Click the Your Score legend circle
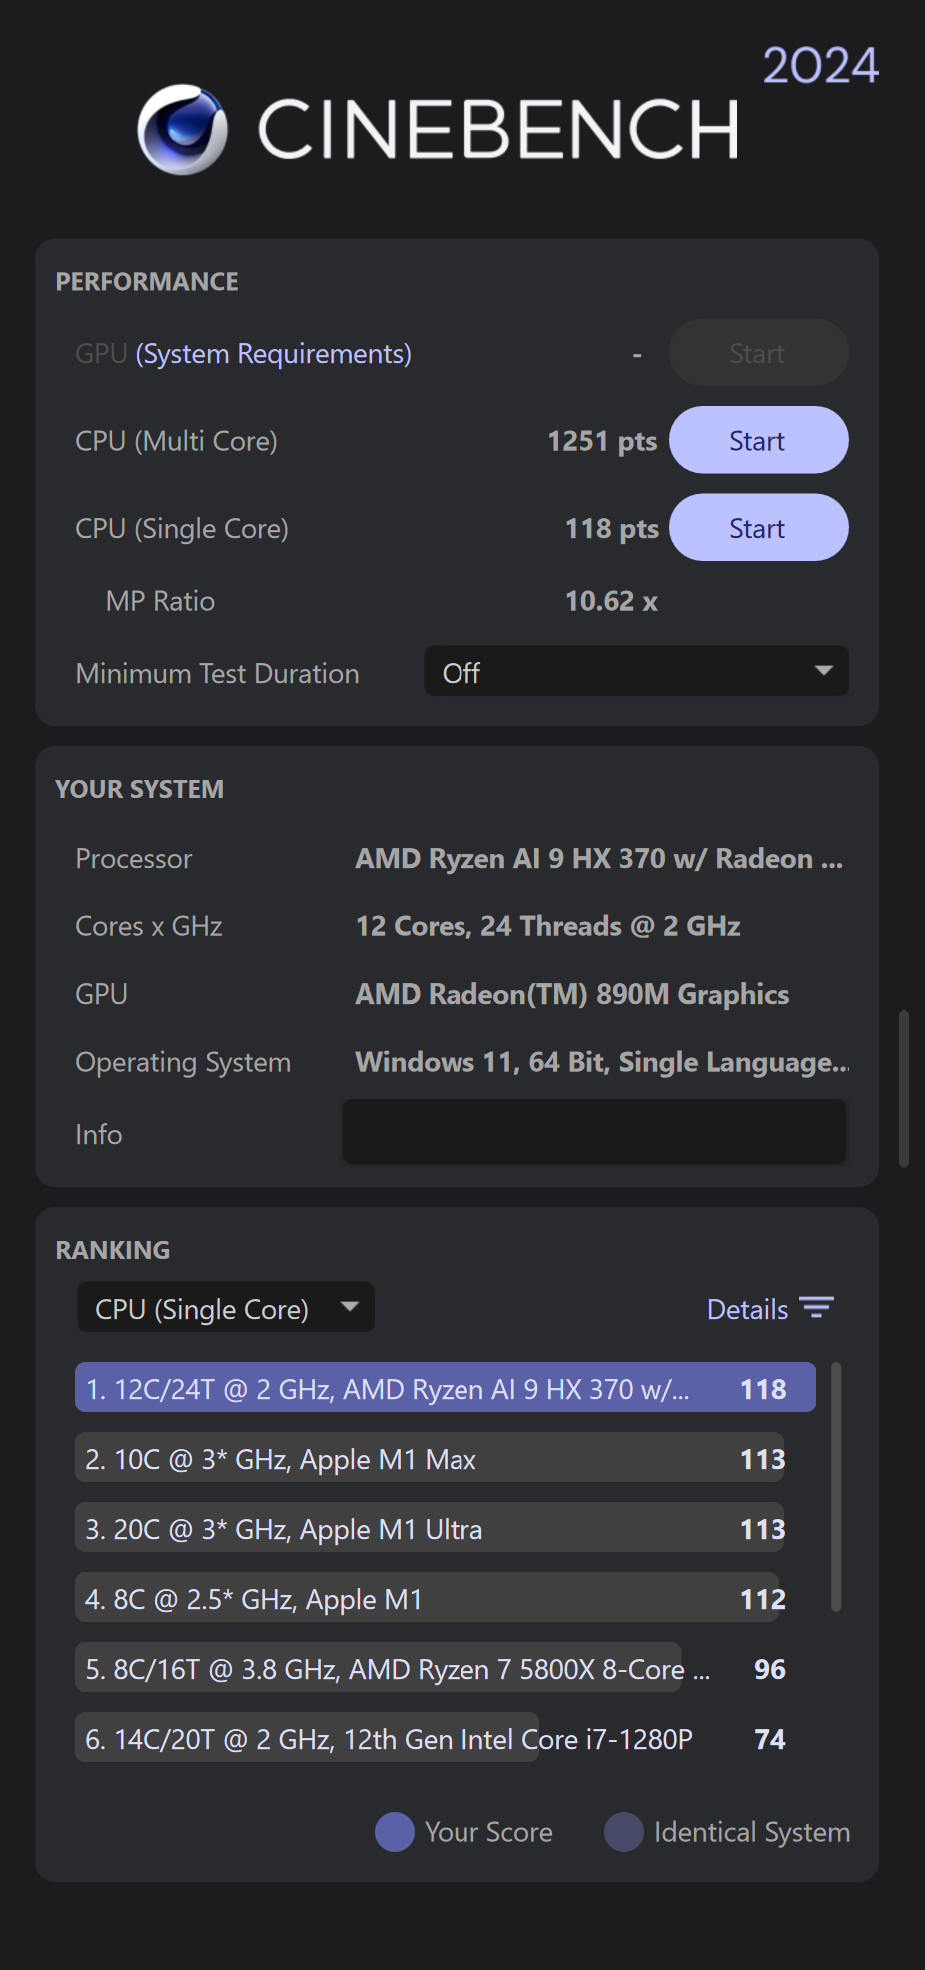Screen dimensions: 925x1970 pyautogui.click(x=394, y=1832)
